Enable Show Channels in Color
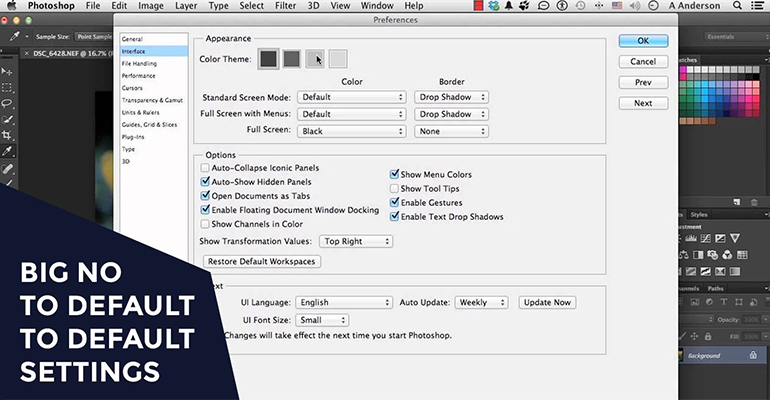The height and width of the screenshot is (400, 770). [205, 224]
